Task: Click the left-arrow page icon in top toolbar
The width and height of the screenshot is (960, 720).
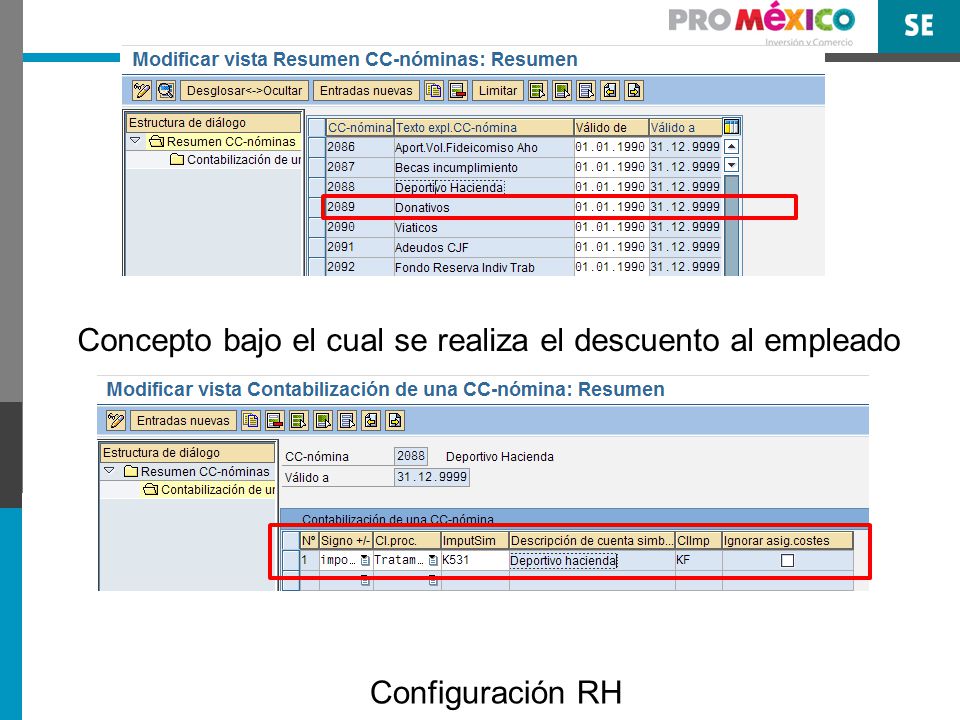Action: pos(610,91)
